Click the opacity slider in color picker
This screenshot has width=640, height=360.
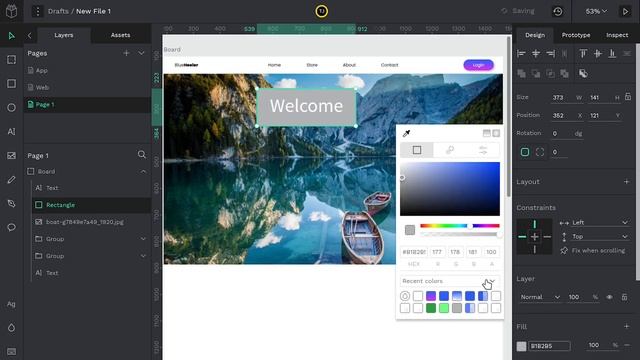tap(460, 234)
